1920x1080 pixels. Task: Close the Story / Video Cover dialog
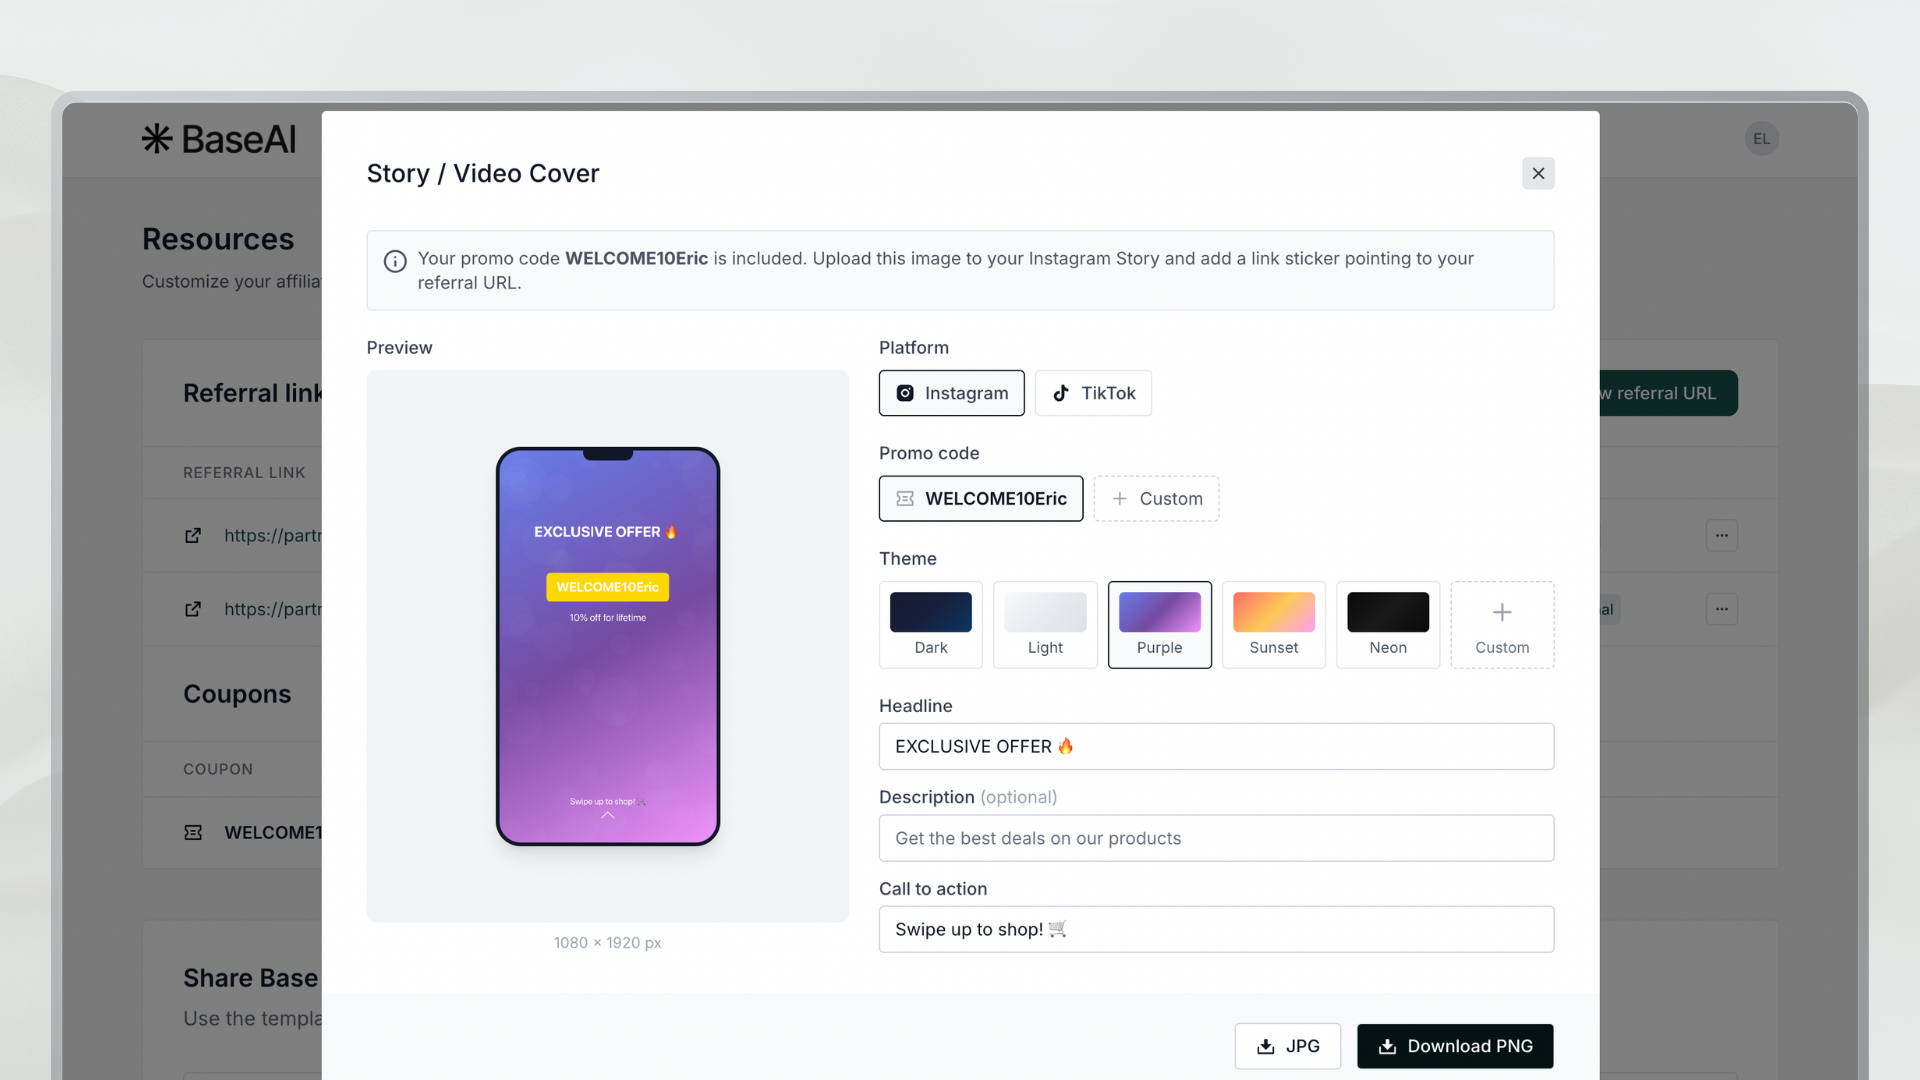point(1538,173)
